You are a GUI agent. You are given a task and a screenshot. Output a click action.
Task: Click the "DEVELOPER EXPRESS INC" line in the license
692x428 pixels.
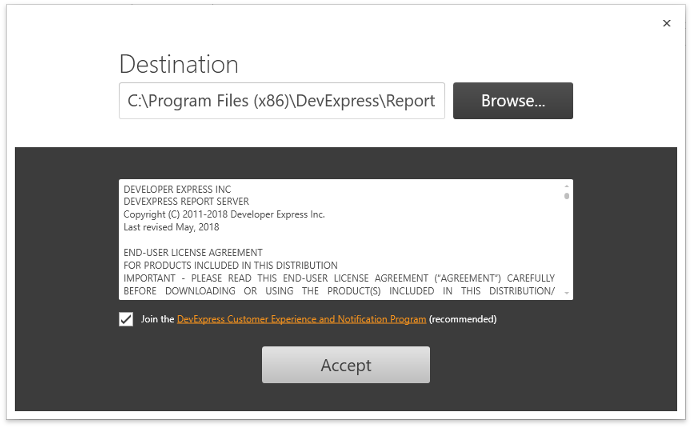177,189
